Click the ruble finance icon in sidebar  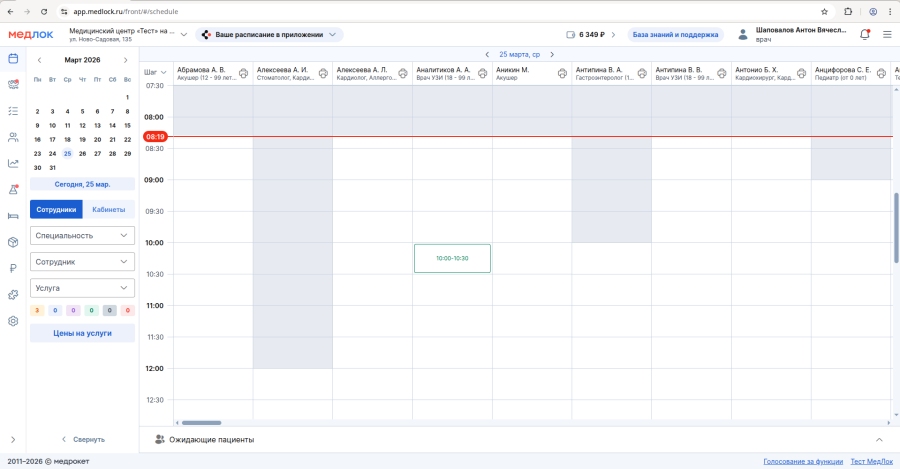click(13, 268)
